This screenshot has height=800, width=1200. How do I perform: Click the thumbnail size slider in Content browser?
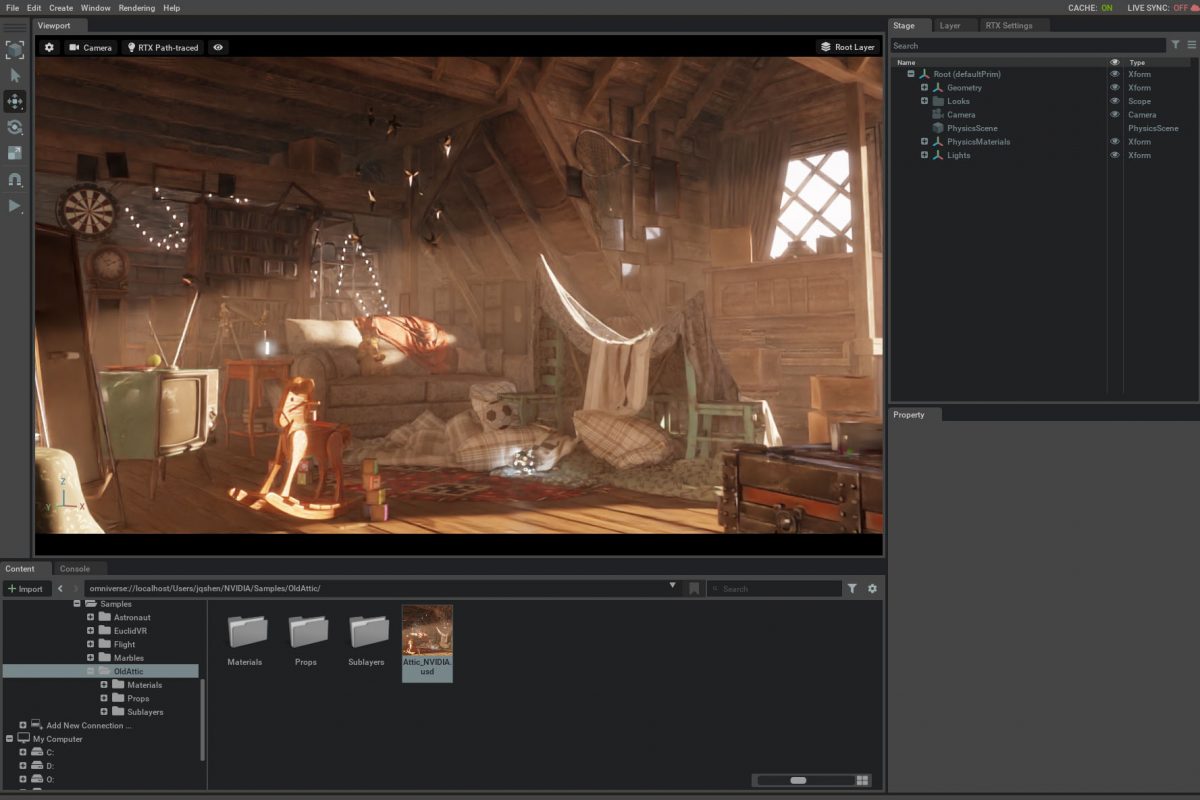point(798,780)
